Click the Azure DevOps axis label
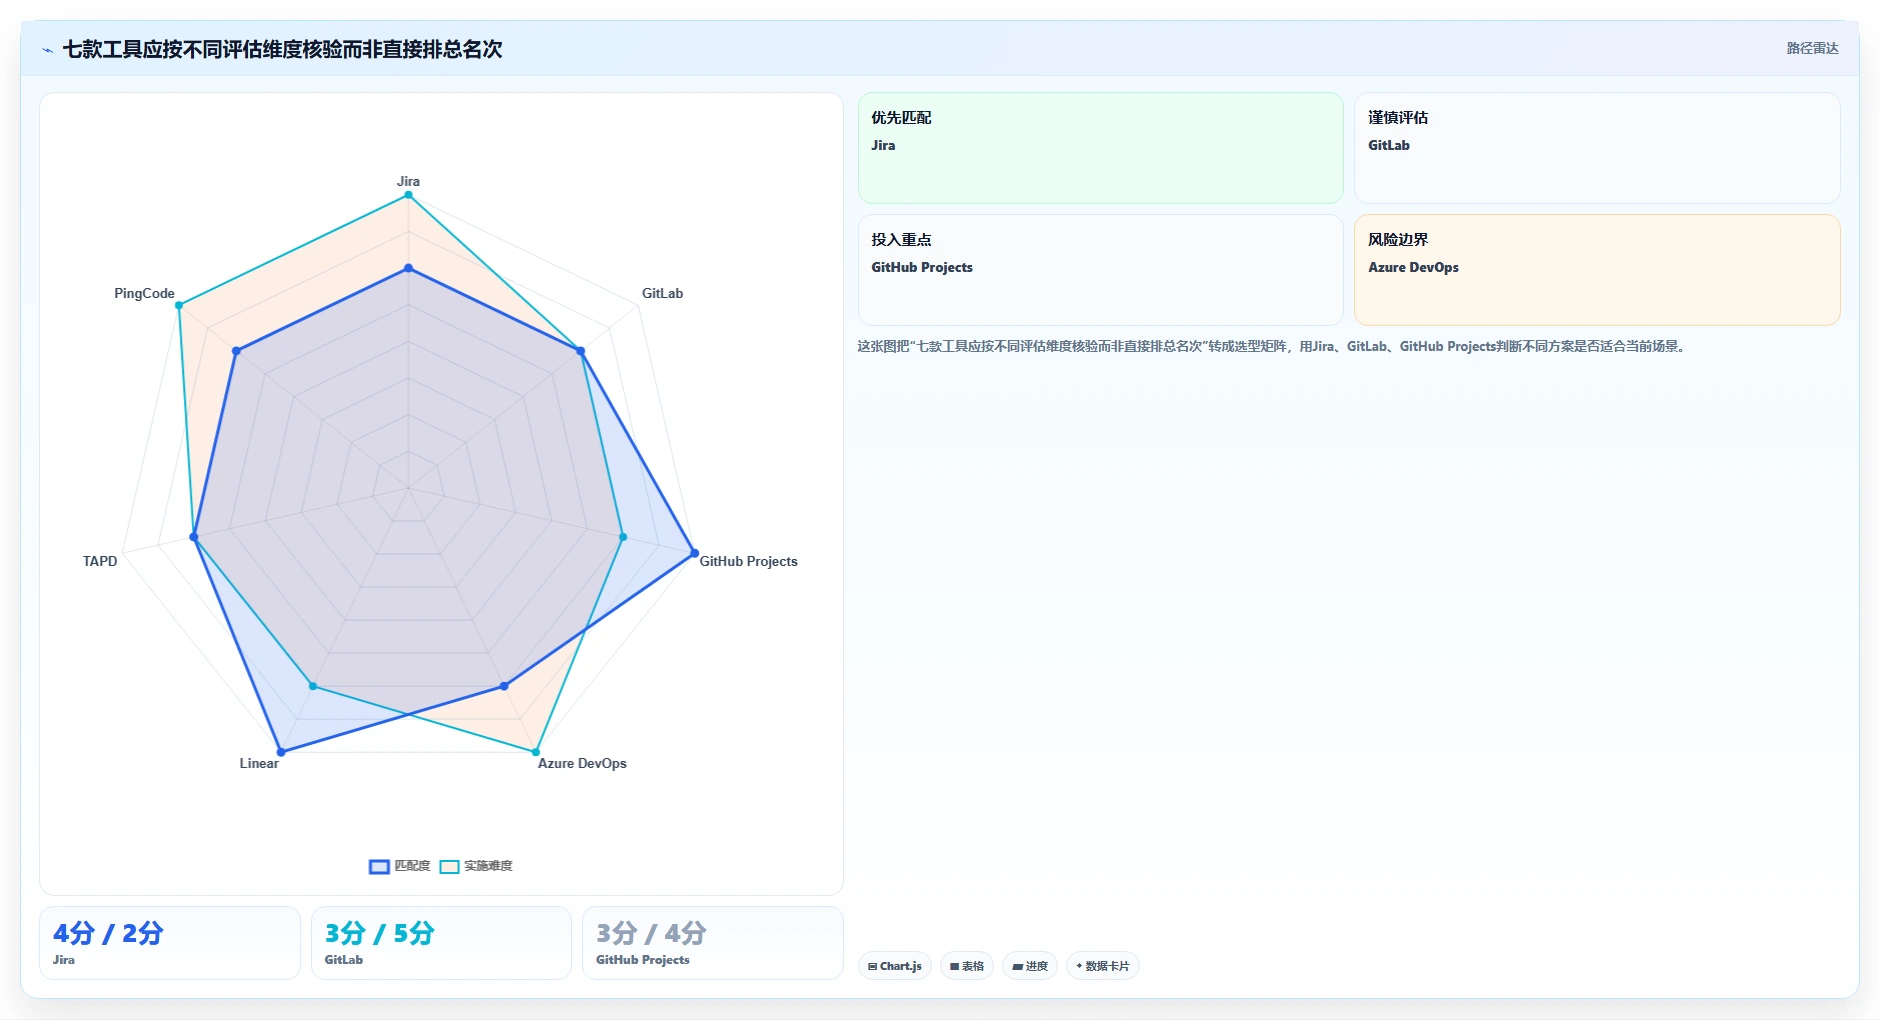 coord(582,763)
